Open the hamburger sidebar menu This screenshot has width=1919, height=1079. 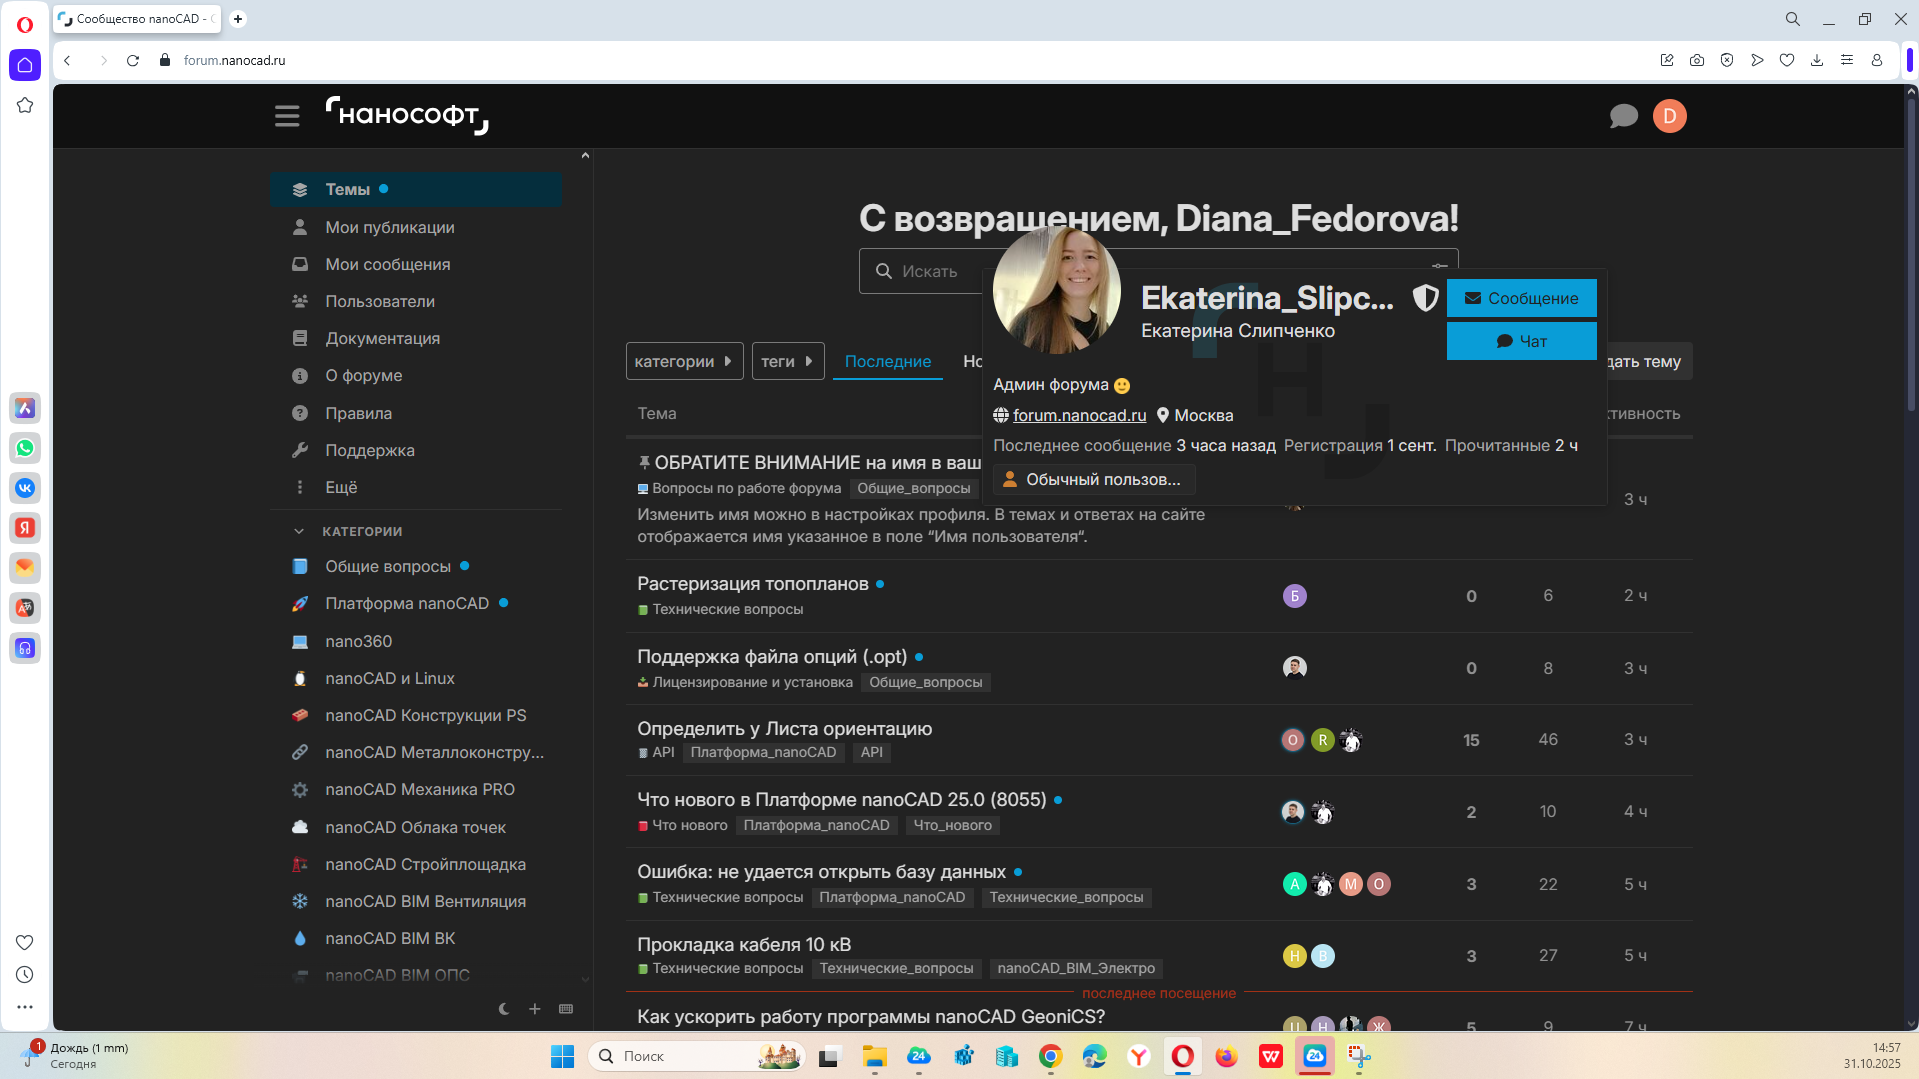[x=287, y=116]
